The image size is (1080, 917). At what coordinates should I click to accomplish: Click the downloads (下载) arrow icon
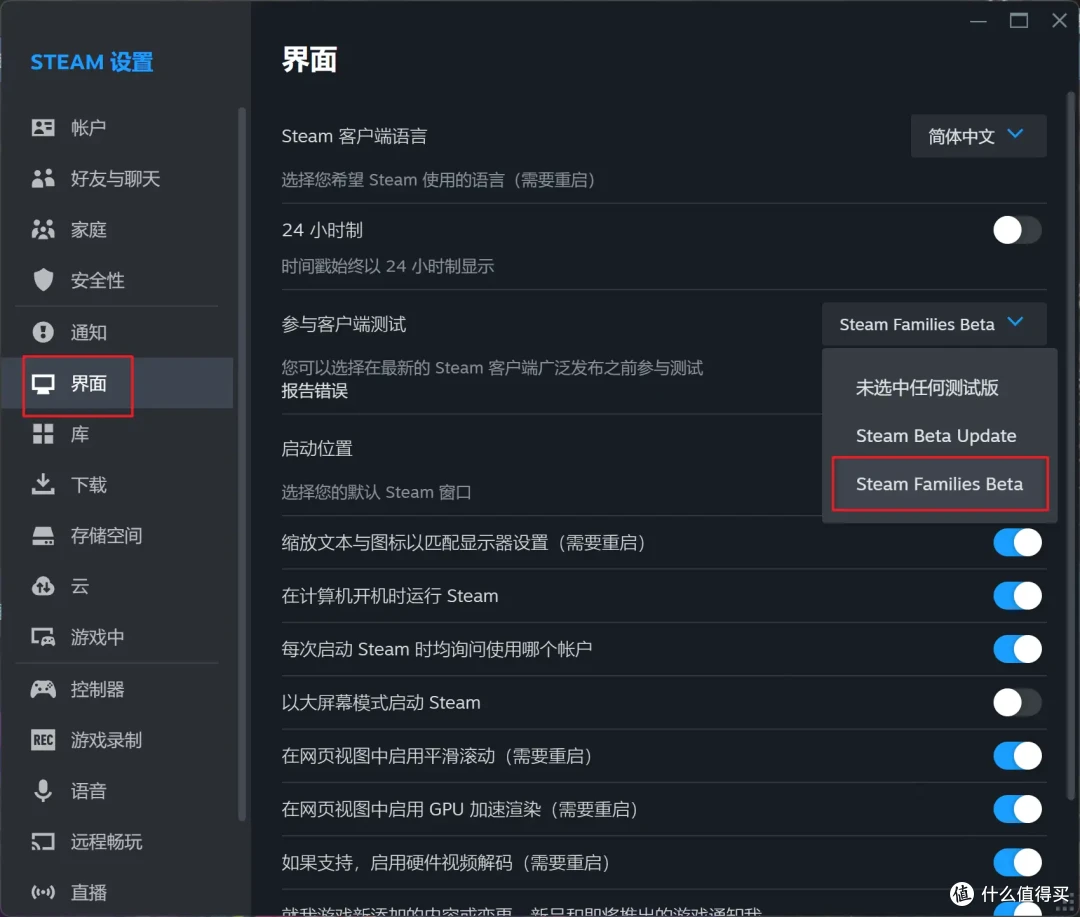click(43, 484)
